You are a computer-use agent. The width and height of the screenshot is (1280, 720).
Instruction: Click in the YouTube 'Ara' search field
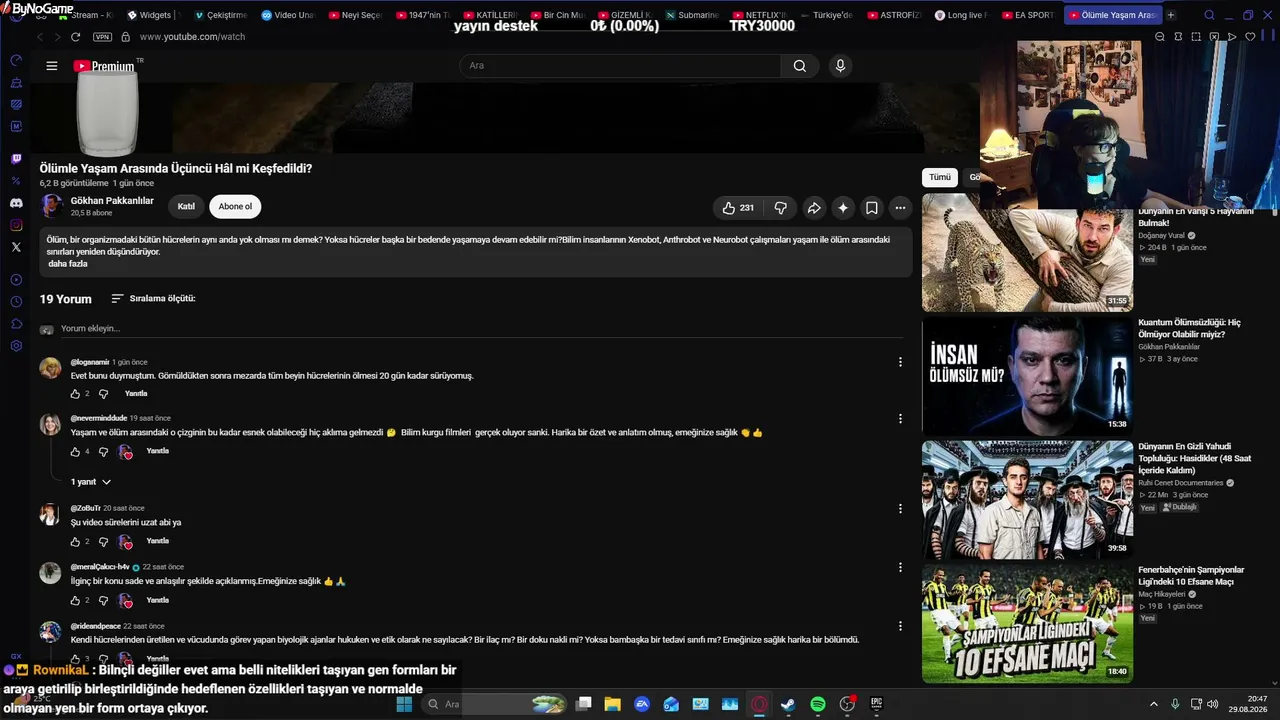620,66
